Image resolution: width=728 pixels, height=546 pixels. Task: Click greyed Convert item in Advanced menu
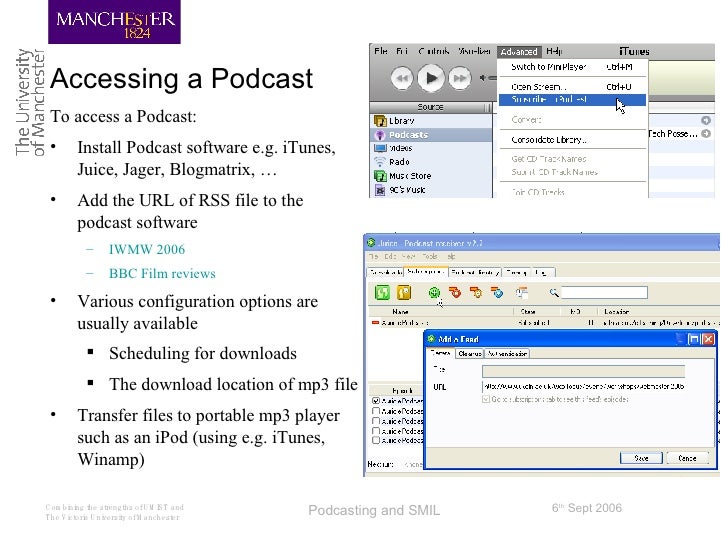pyautogui.click(x=572, y=120)
